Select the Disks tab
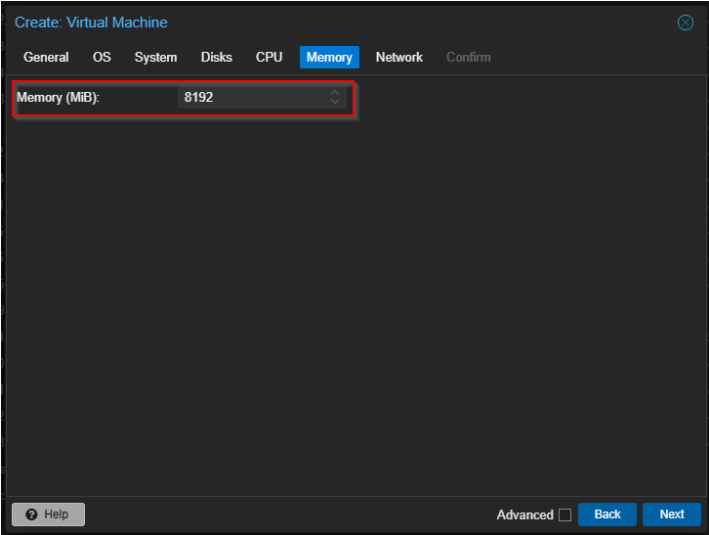 [x=216, y=57]
